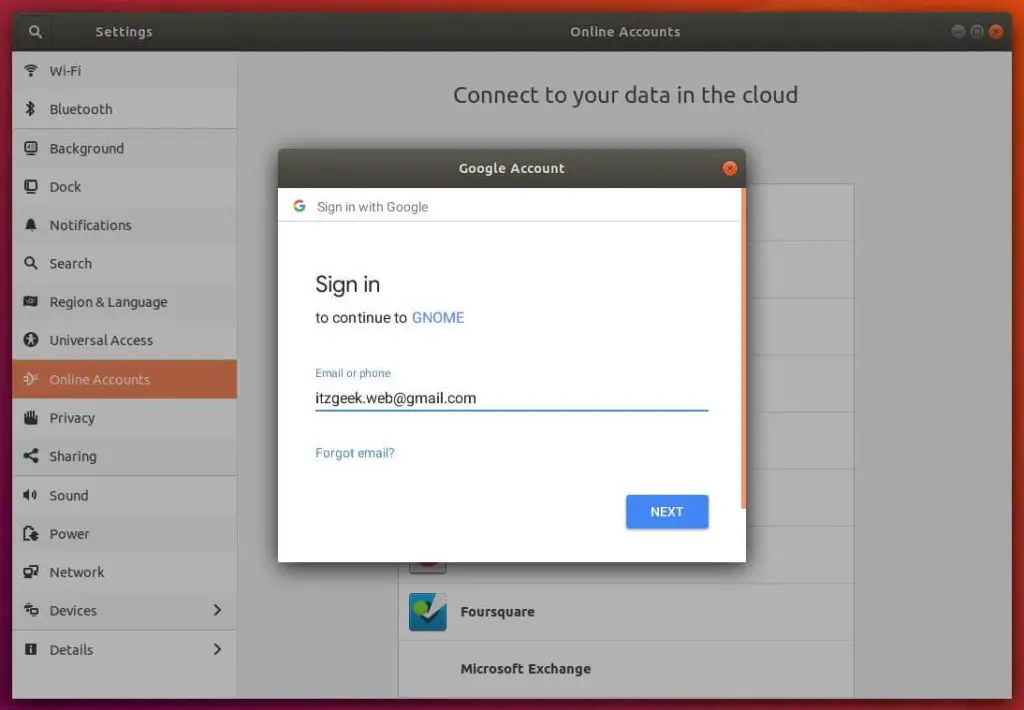Image resolution: width=1024 pixels, height=710 pixels.
Task: Expand the Devices submenu chevron
Action: click(217, 610)
